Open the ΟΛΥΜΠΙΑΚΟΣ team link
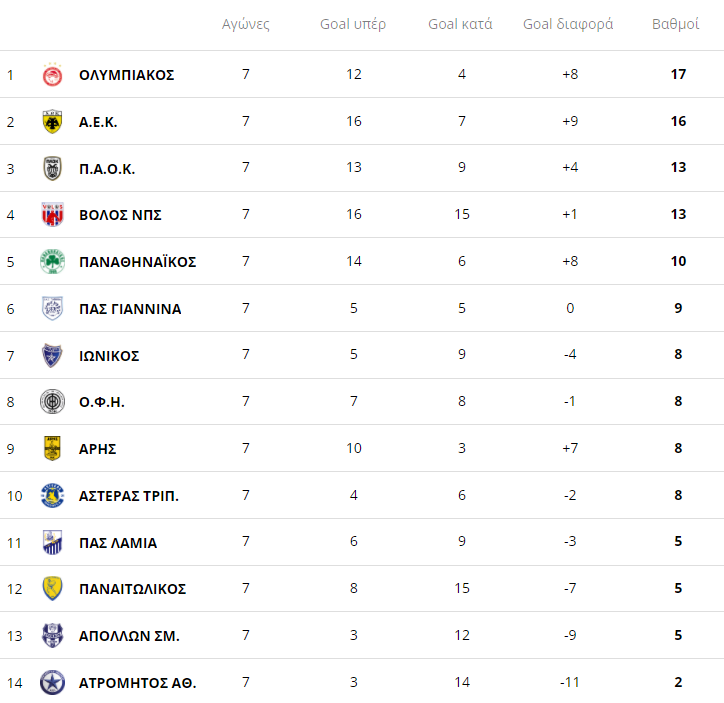The width and height of the screenshot is (724, 703). click(x=126, y=75)
